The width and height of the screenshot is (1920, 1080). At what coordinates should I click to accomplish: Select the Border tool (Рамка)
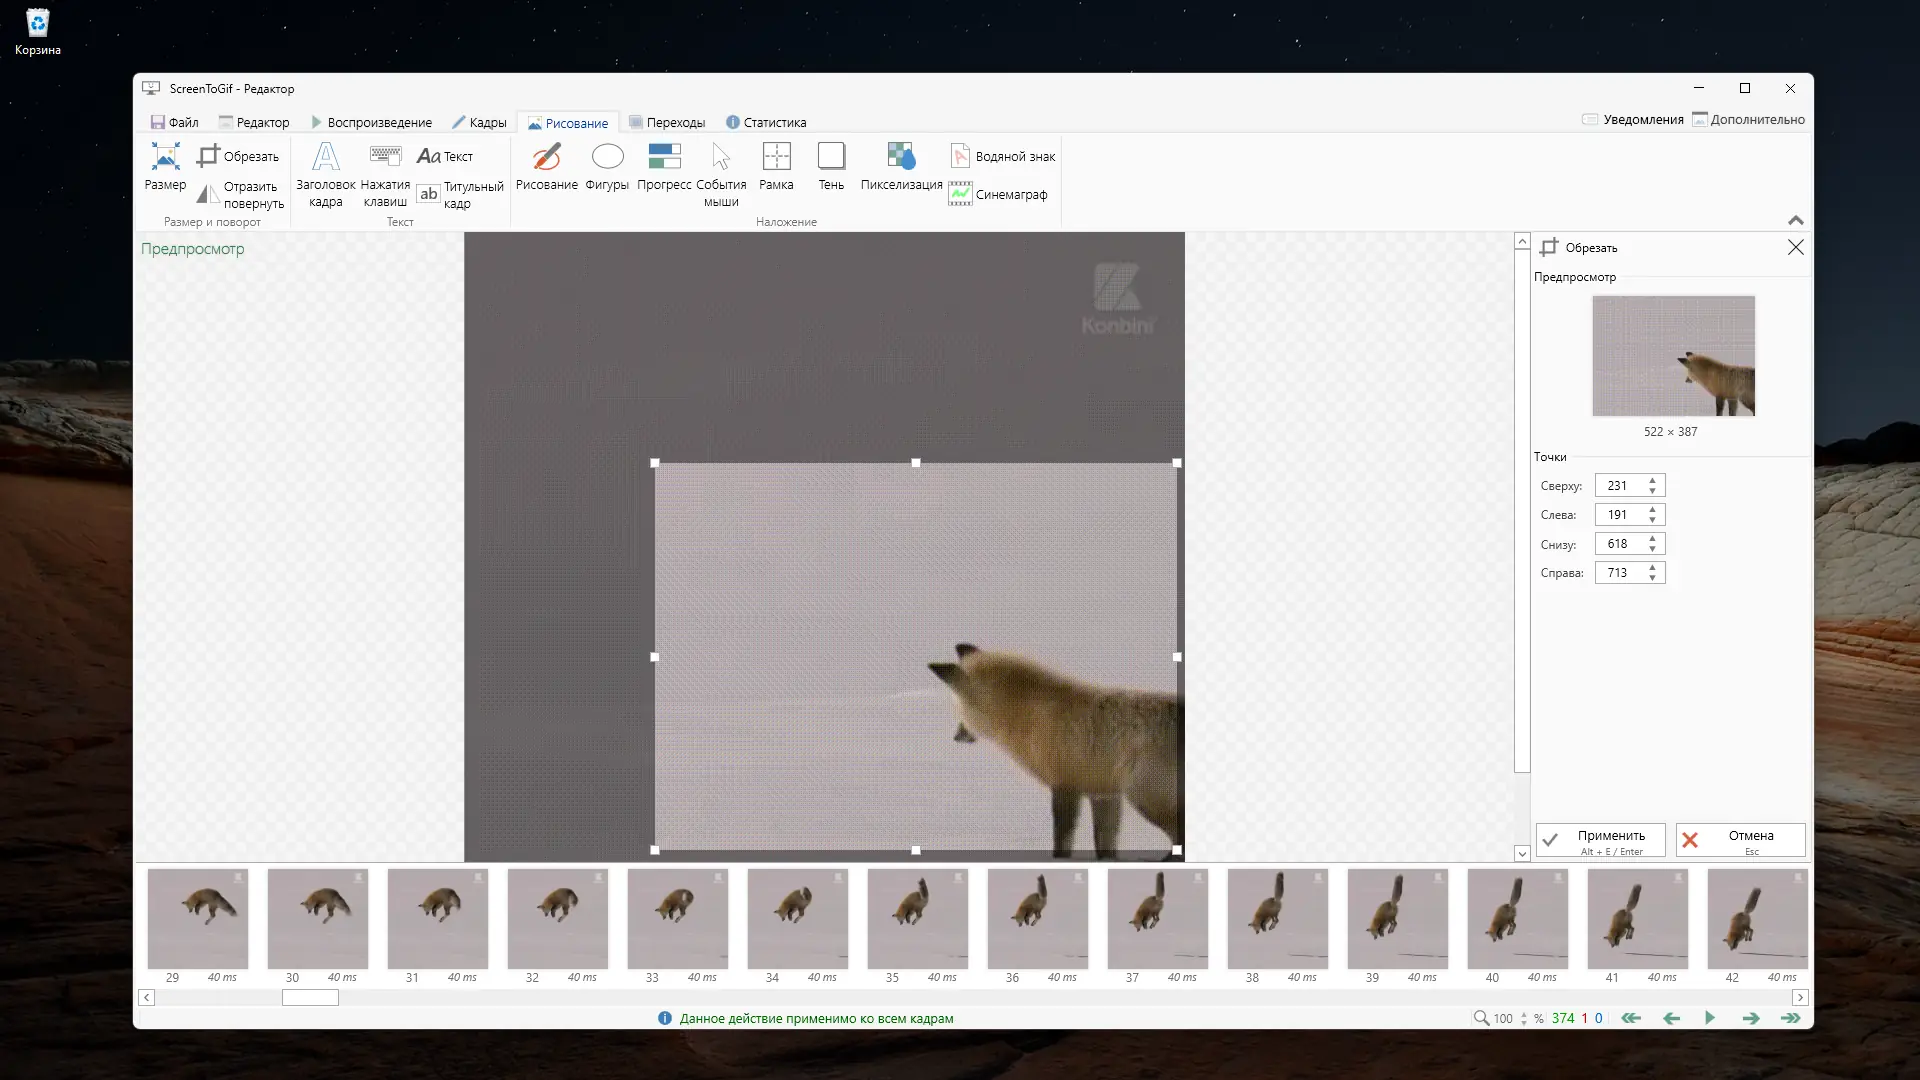point(776,166)
